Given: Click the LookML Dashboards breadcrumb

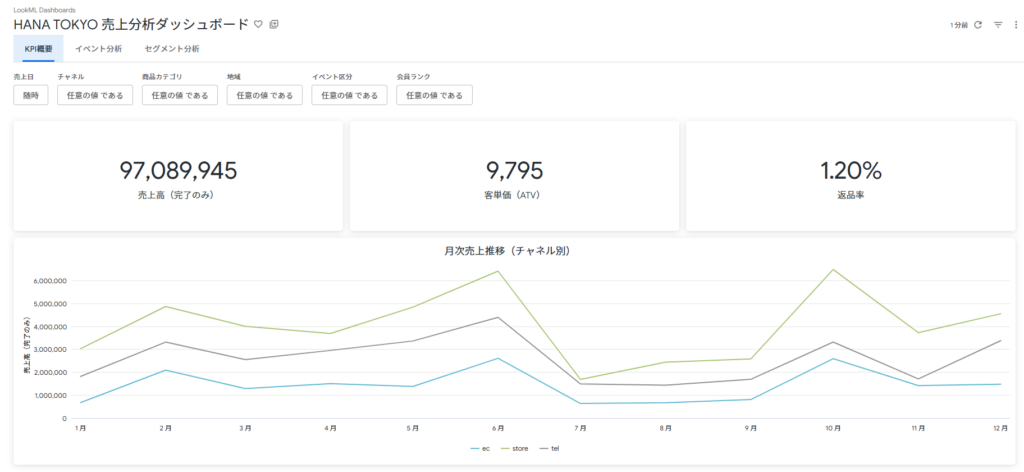Looking at the screenshot, I should click(x=44, y=10).
